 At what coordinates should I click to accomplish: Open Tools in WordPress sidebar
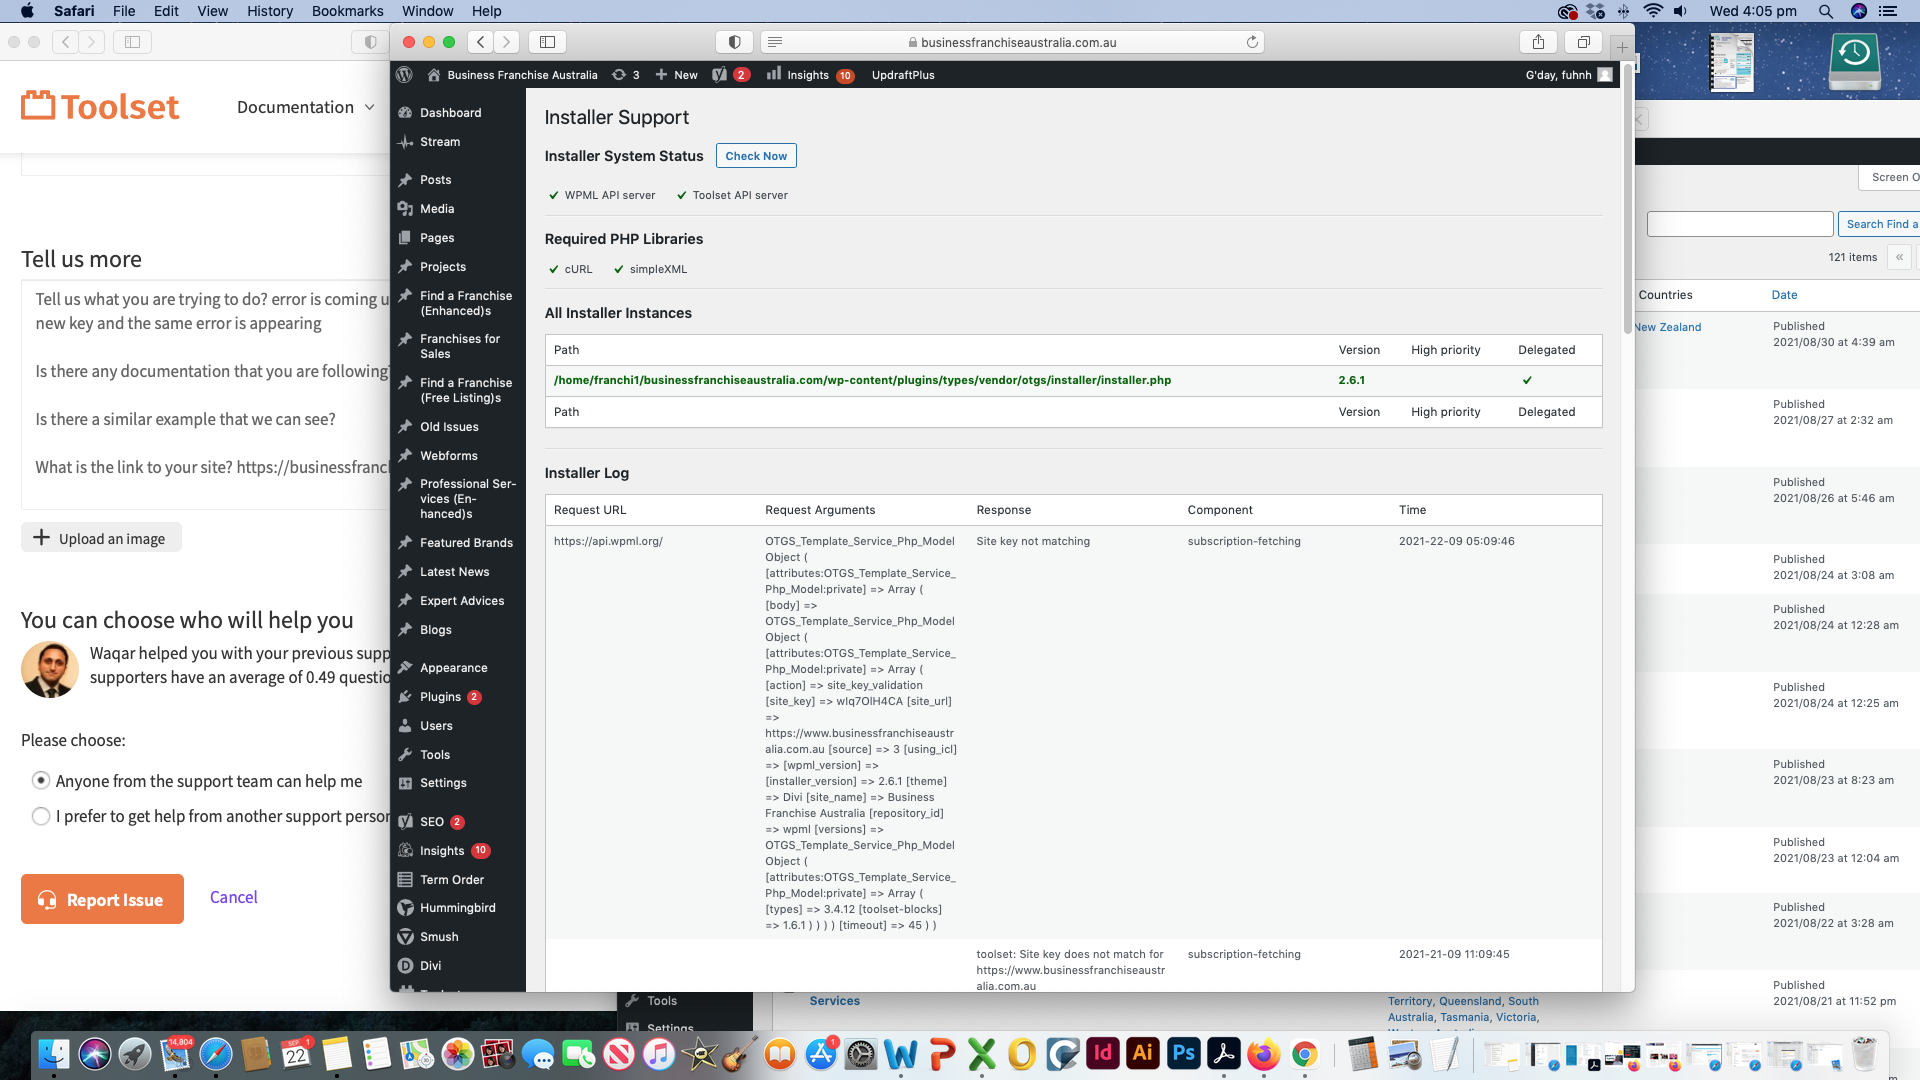[435, 755]
